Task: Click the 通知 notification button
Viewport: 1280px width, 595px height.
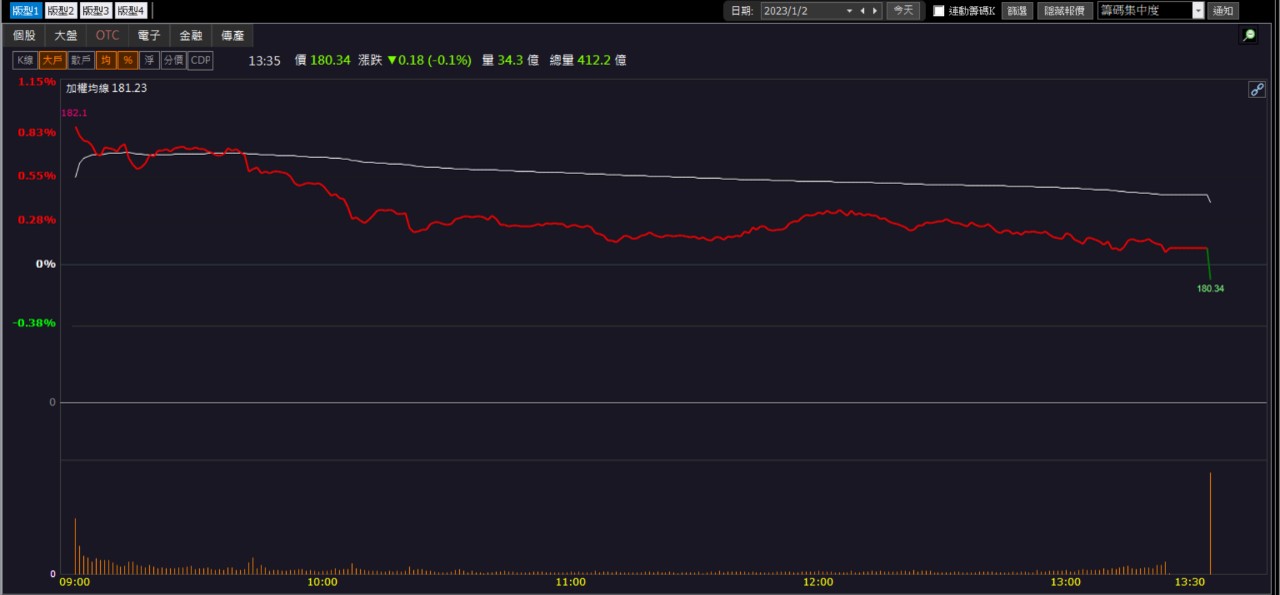Action: tap(1223, 11)
